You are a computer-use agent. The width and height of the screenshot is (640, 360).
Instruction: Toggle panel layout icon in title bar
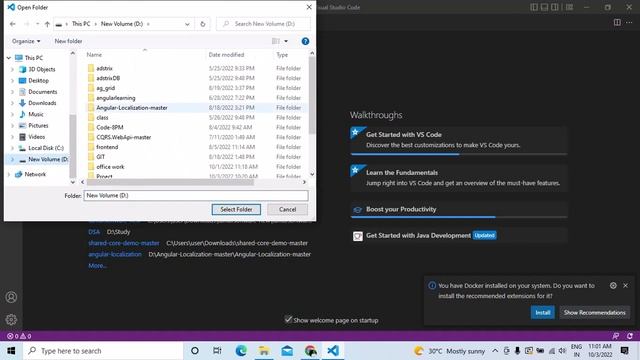(x=544, y=7)
